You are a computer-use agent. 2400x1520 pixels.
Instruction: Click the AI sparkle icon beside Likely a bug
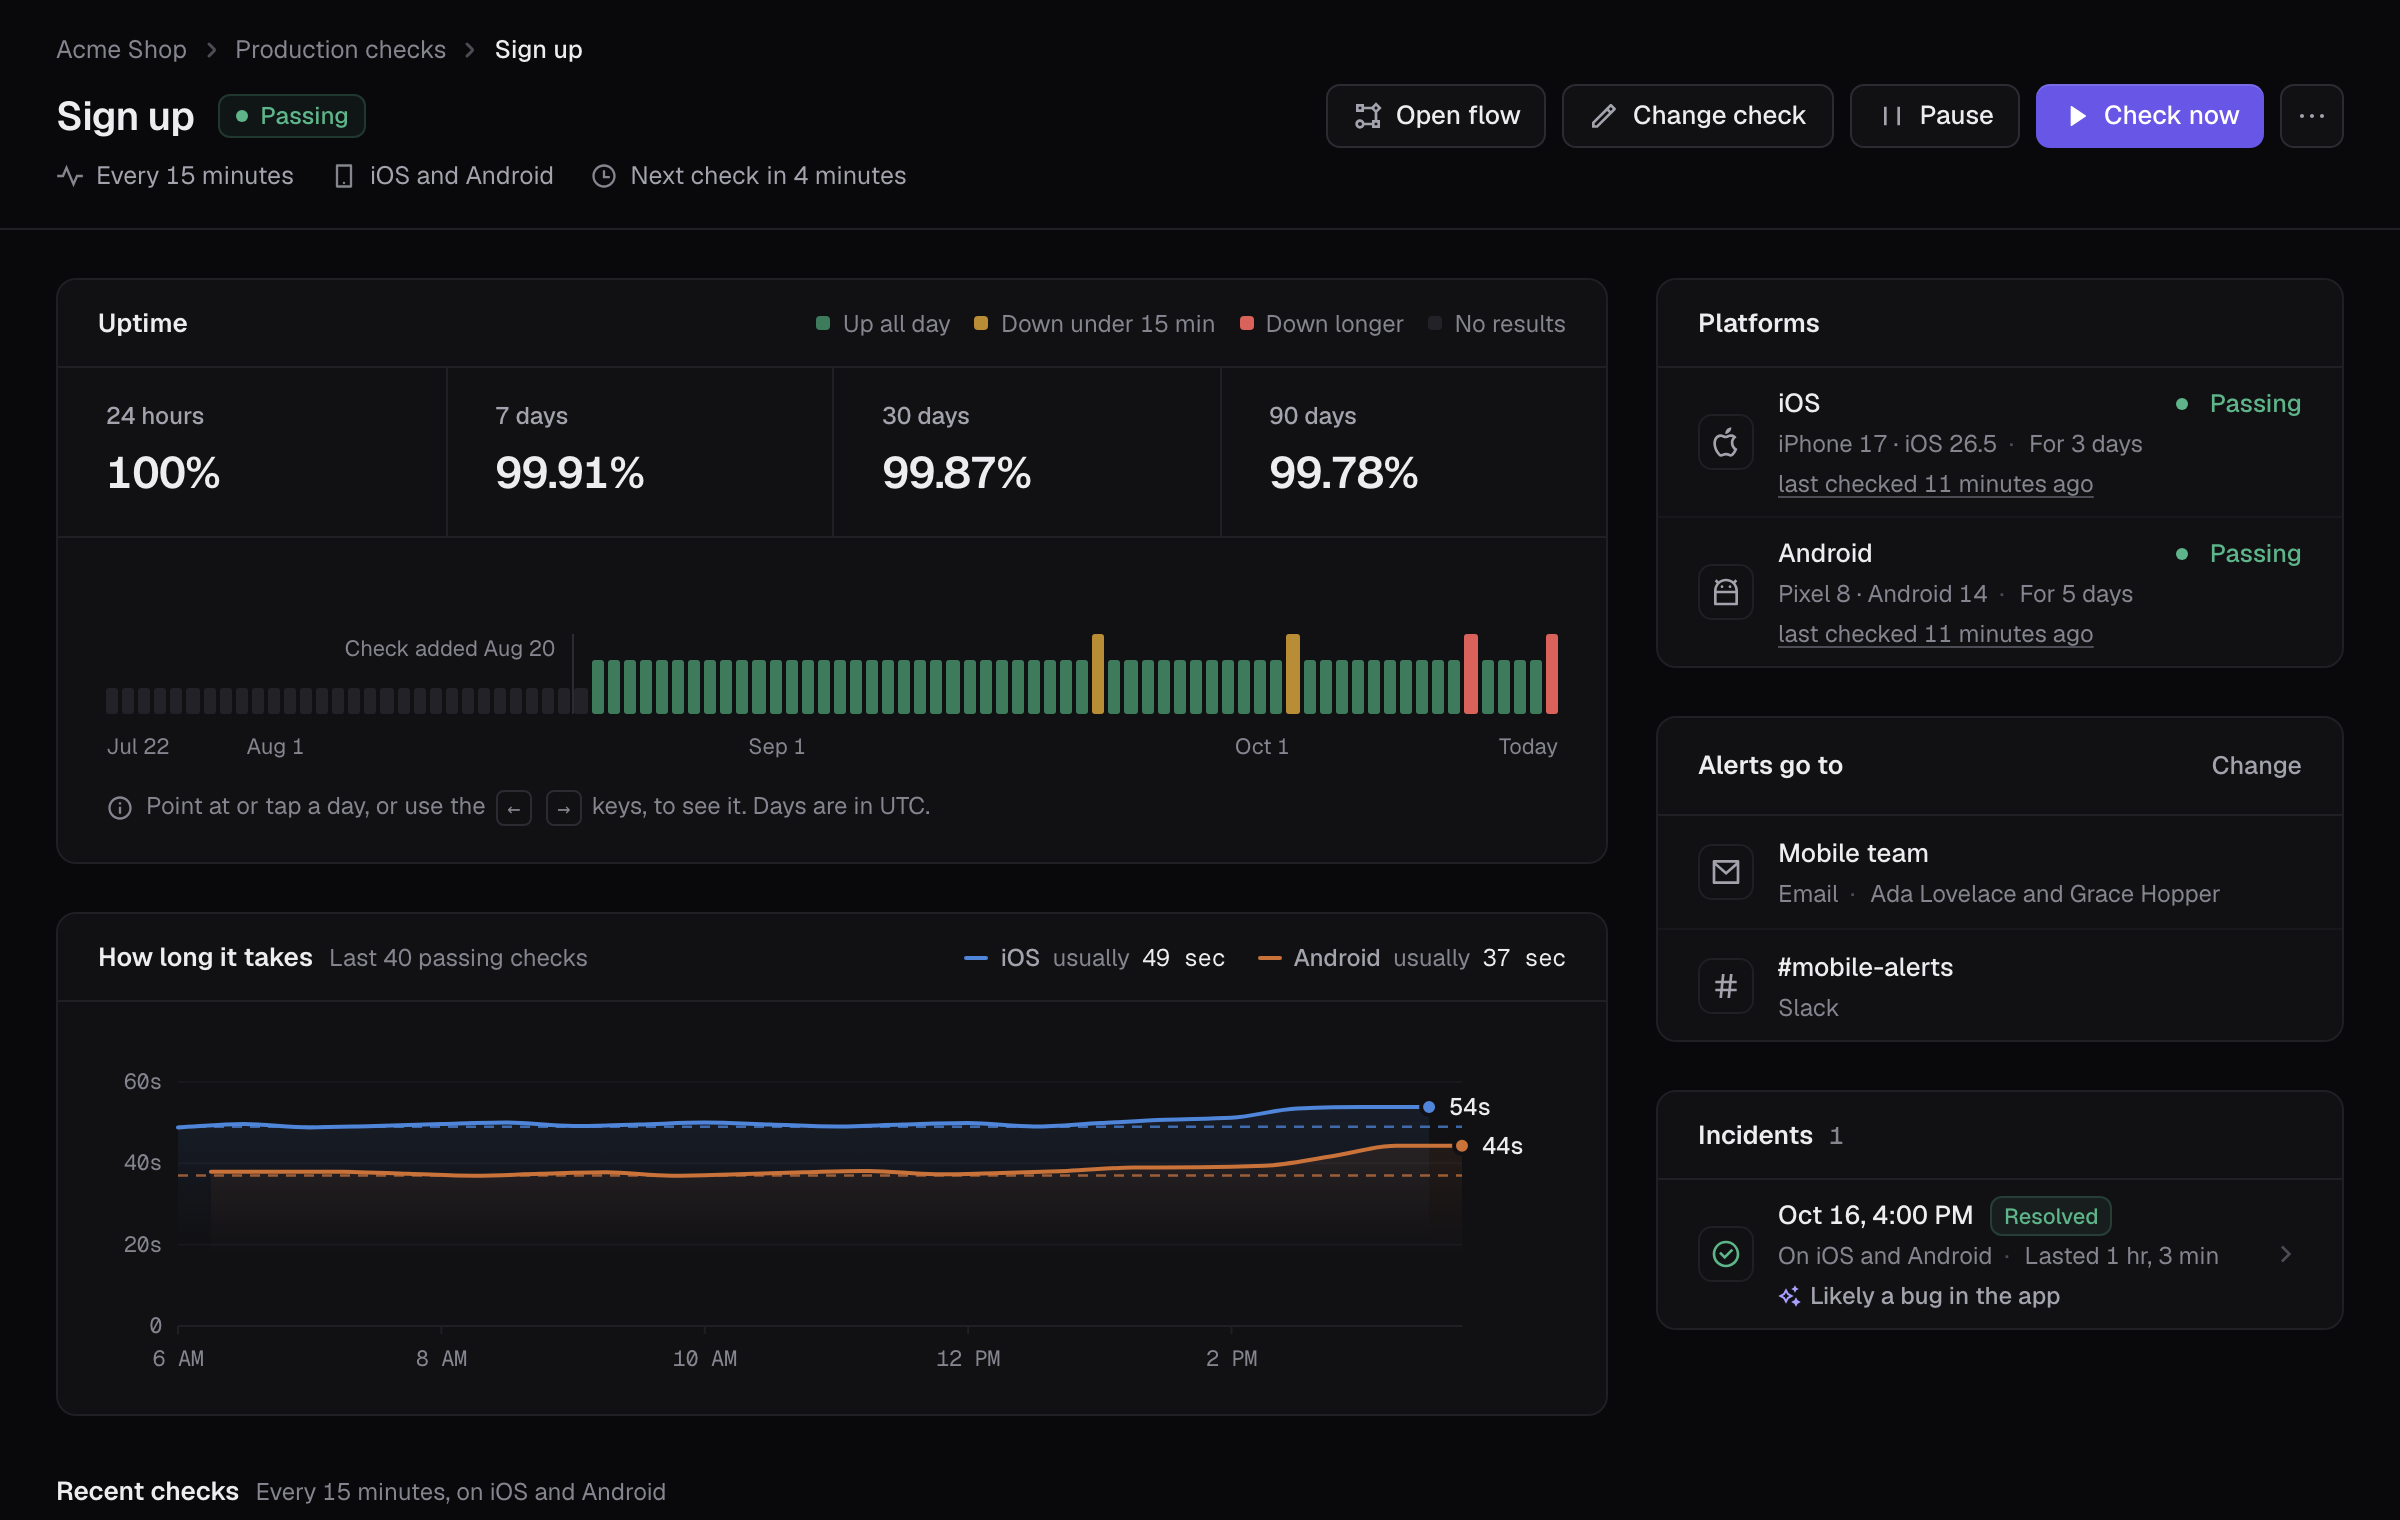1789,1296
